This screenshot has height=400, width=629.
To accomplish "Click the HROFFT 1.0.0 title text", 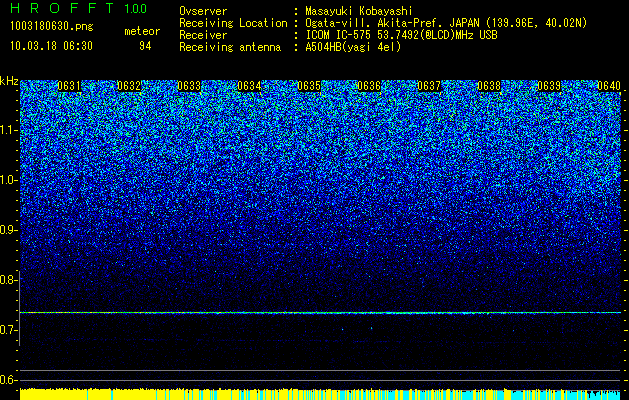I will [x=78, y=8].
